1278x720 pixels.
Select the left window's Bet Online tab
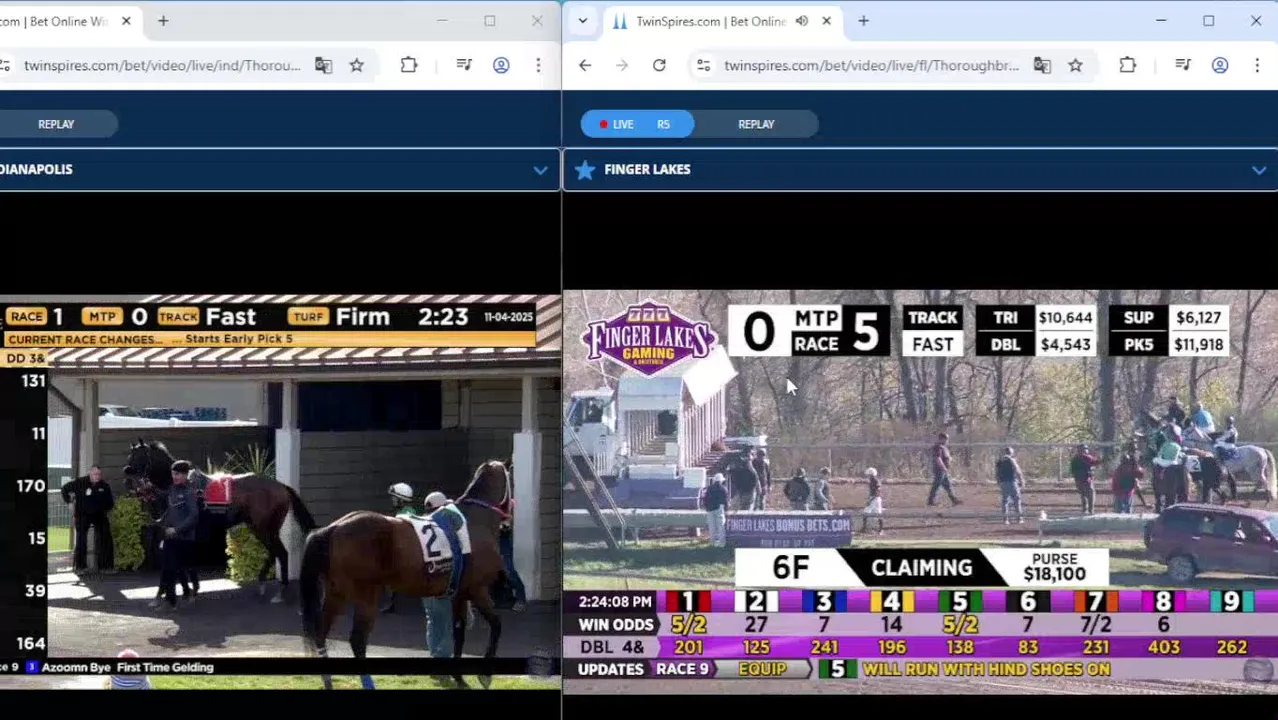pyautogui.click(x=65, y=21)
